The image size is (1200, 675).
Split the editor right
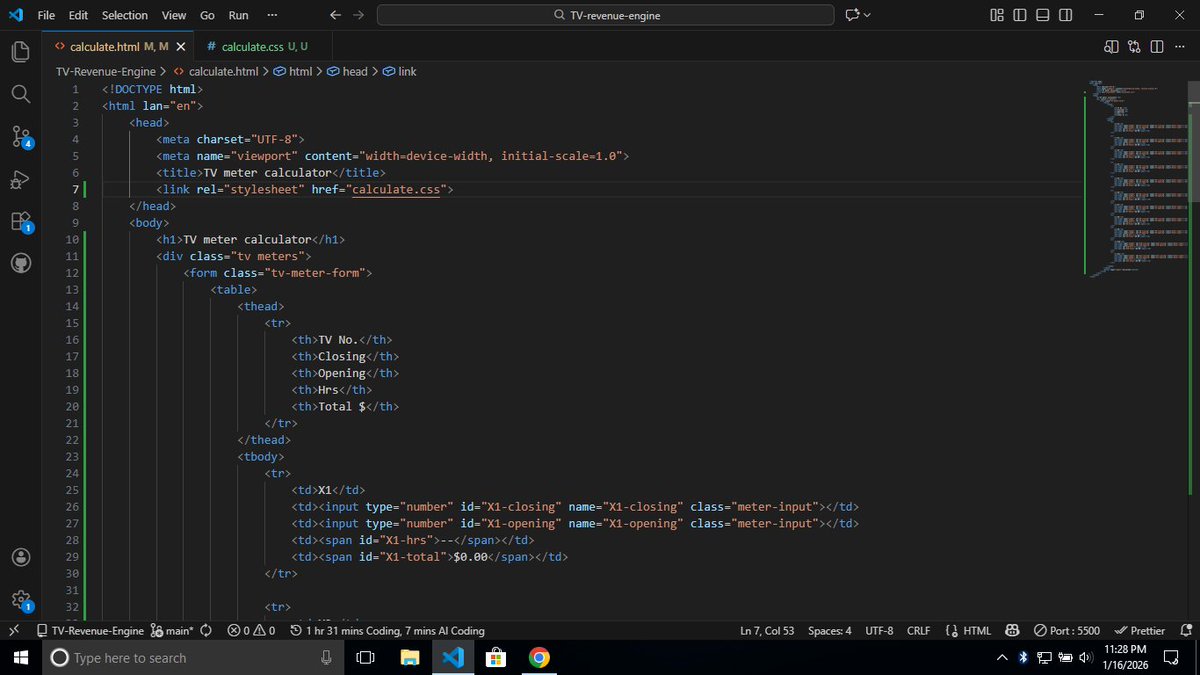(x=1157, y=46)
